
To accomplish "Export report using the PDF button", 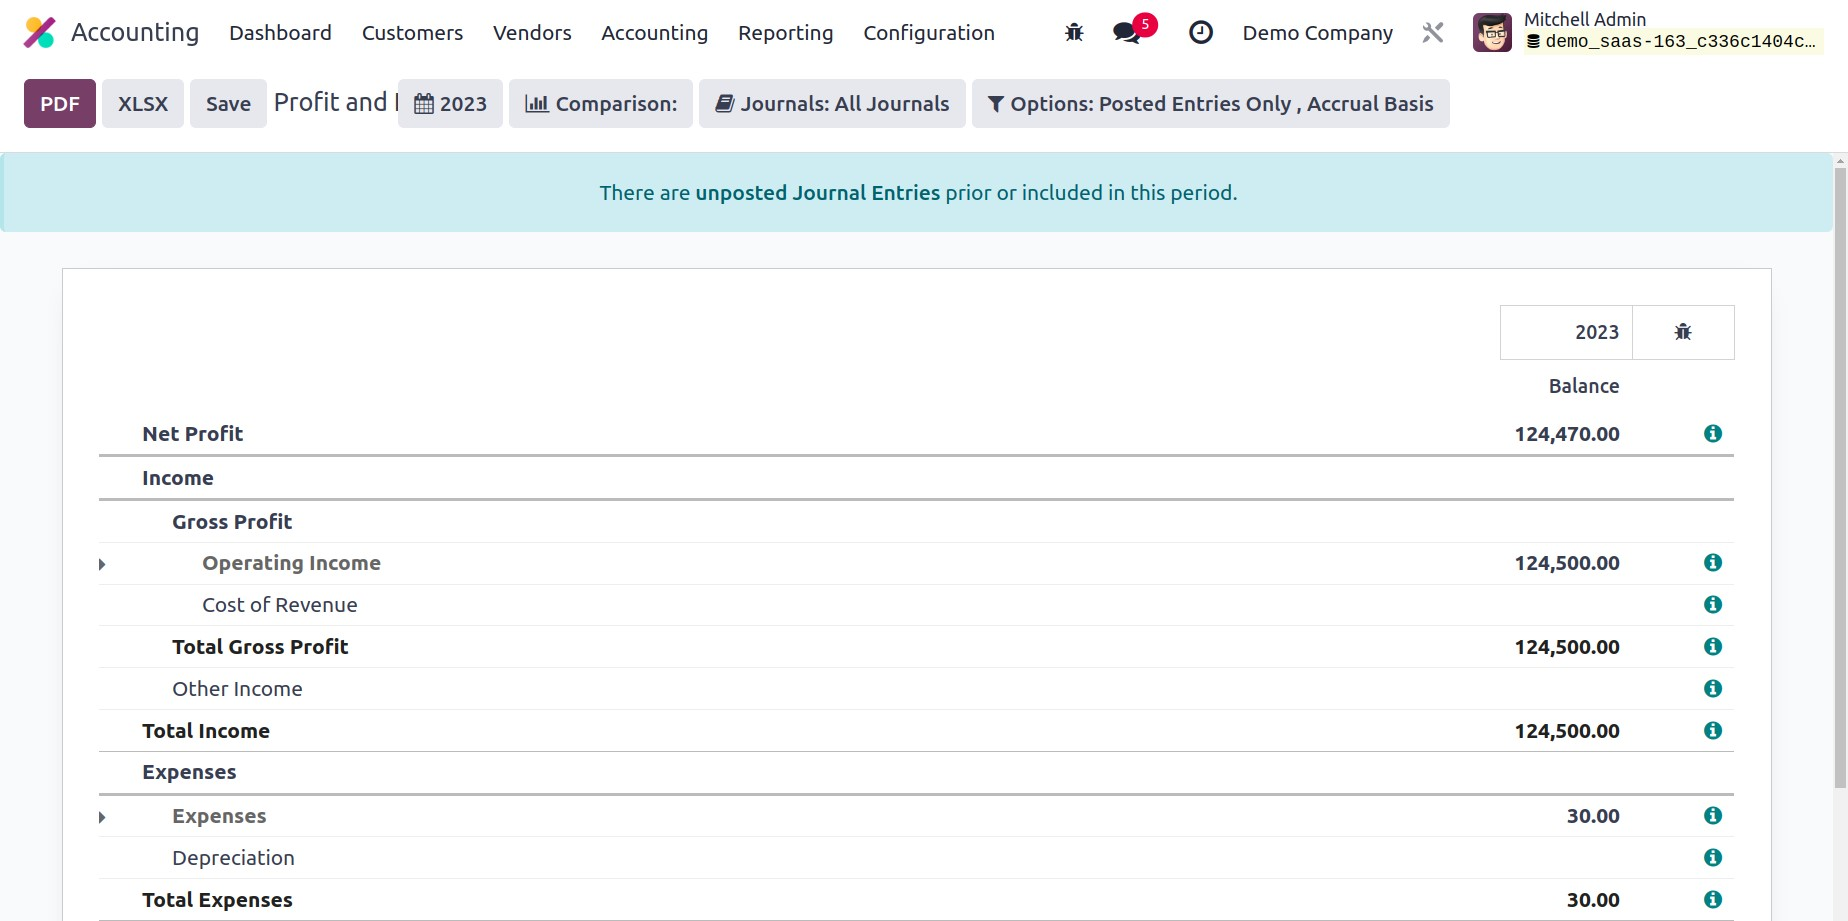I will (x=60, y=104).
